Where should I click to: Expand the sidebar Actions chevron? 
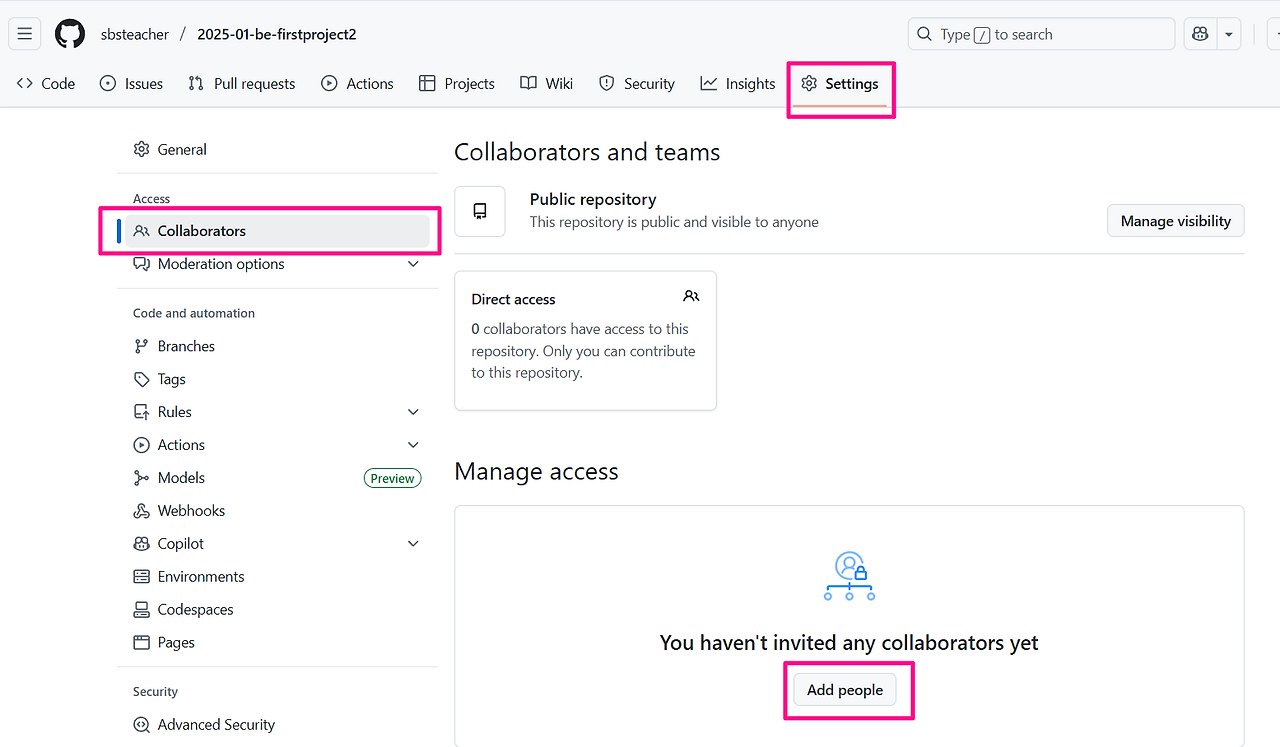click(413, 445)
